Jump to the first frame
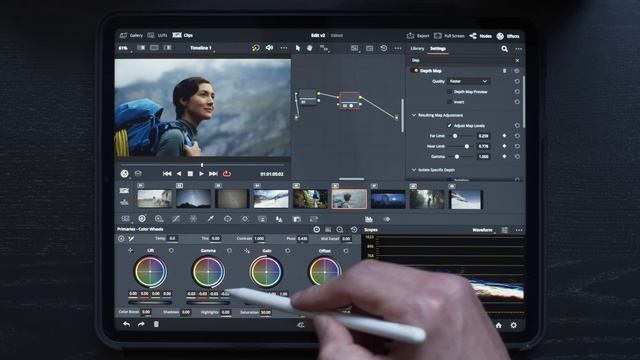Image resolution: width=640 pixels, height=360 pixels. [167, 174]
